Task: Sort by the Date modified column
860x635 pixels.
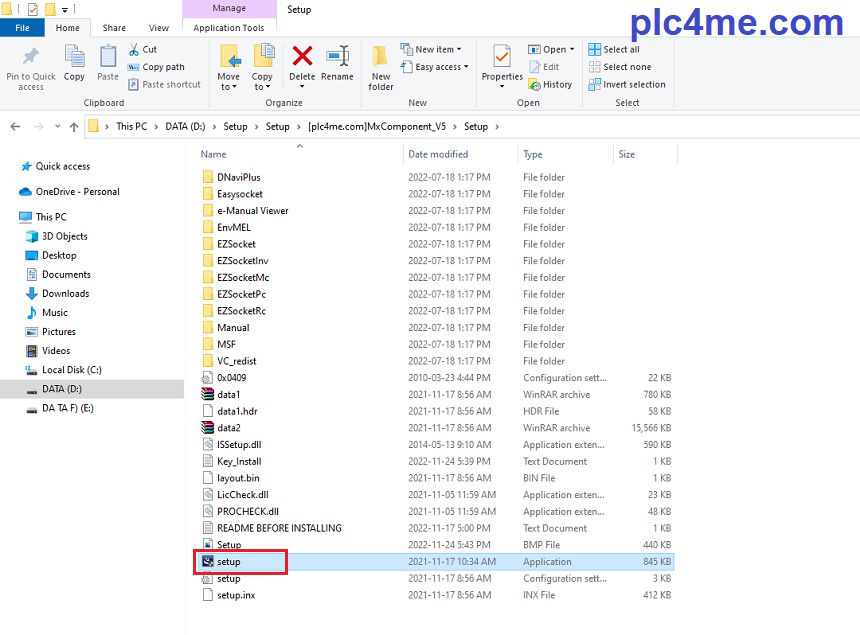Action: [438, 154]
